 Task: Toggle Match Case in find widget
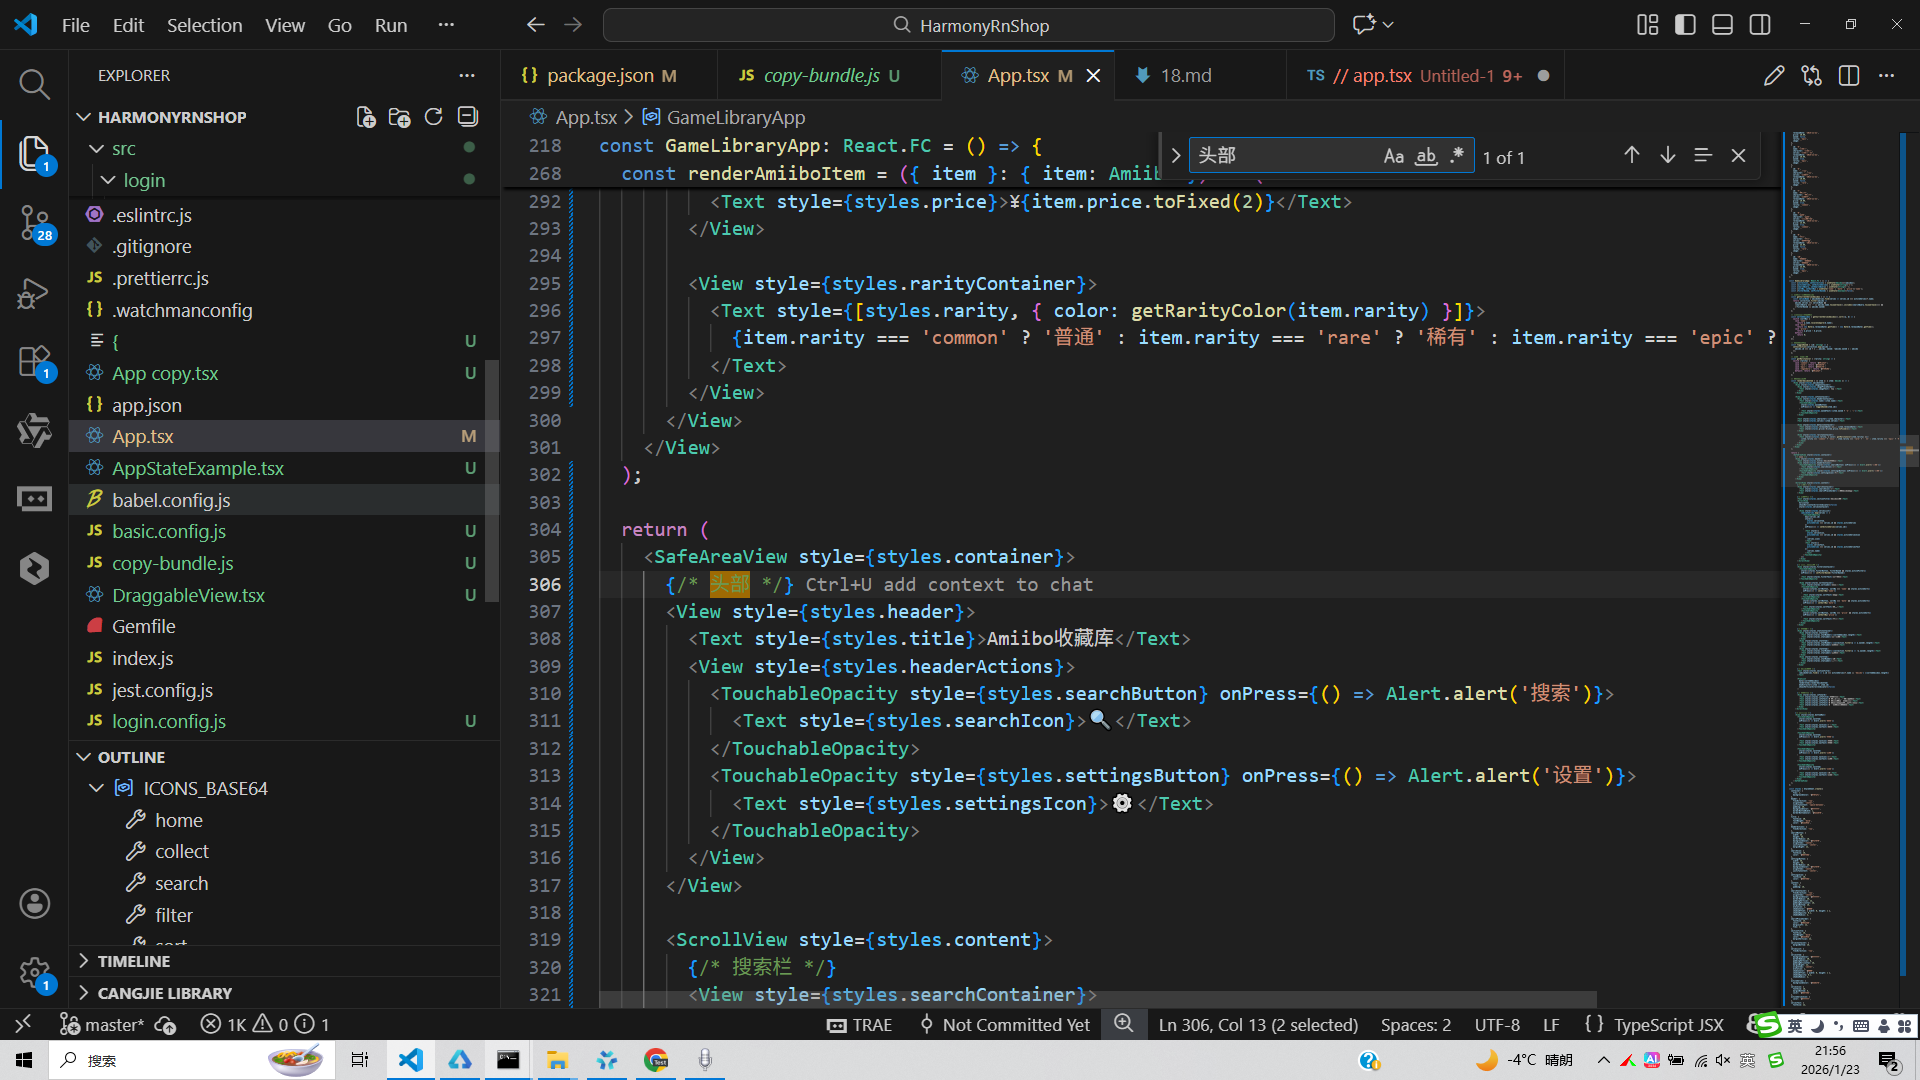[x=1393, y=156]
